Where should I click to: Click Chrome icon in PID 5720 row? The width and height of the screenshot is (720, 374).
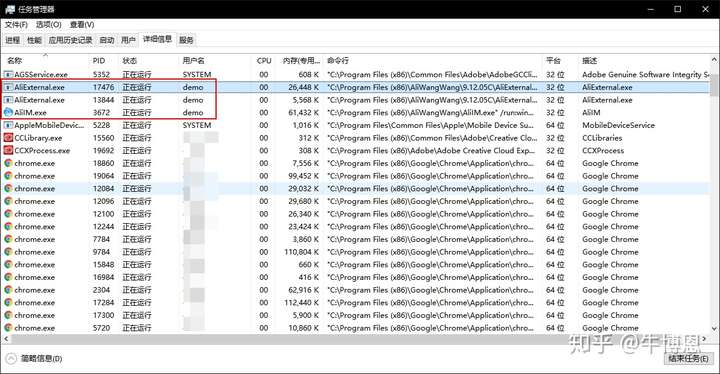pos(8,328)
